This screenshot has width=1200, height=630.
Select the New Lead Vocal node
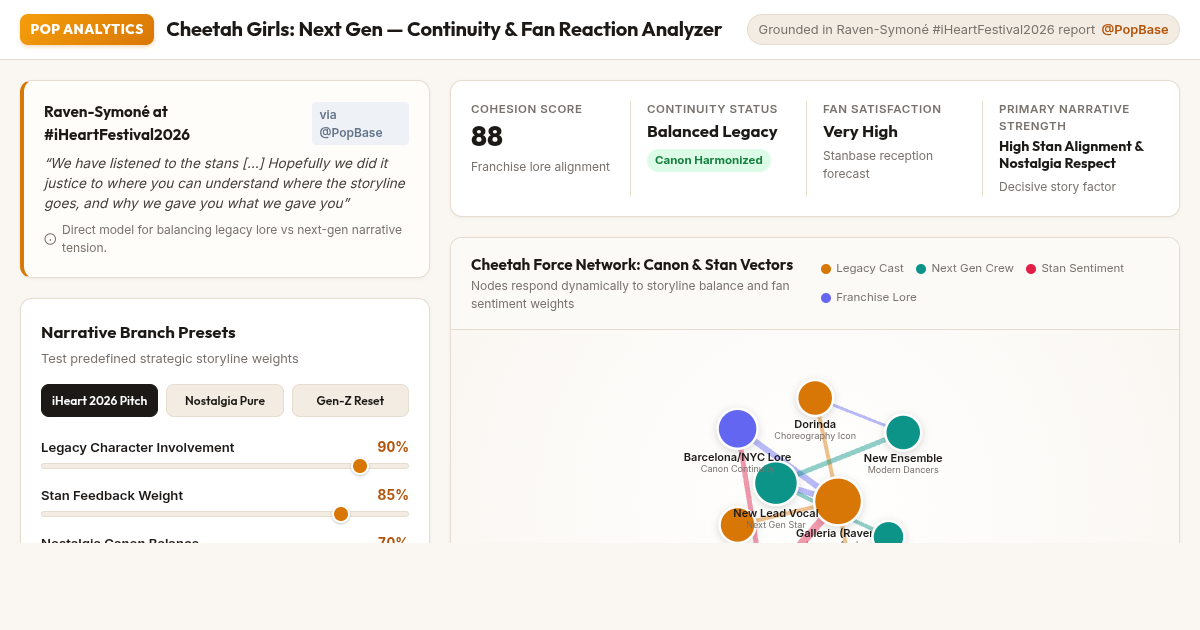776,483
